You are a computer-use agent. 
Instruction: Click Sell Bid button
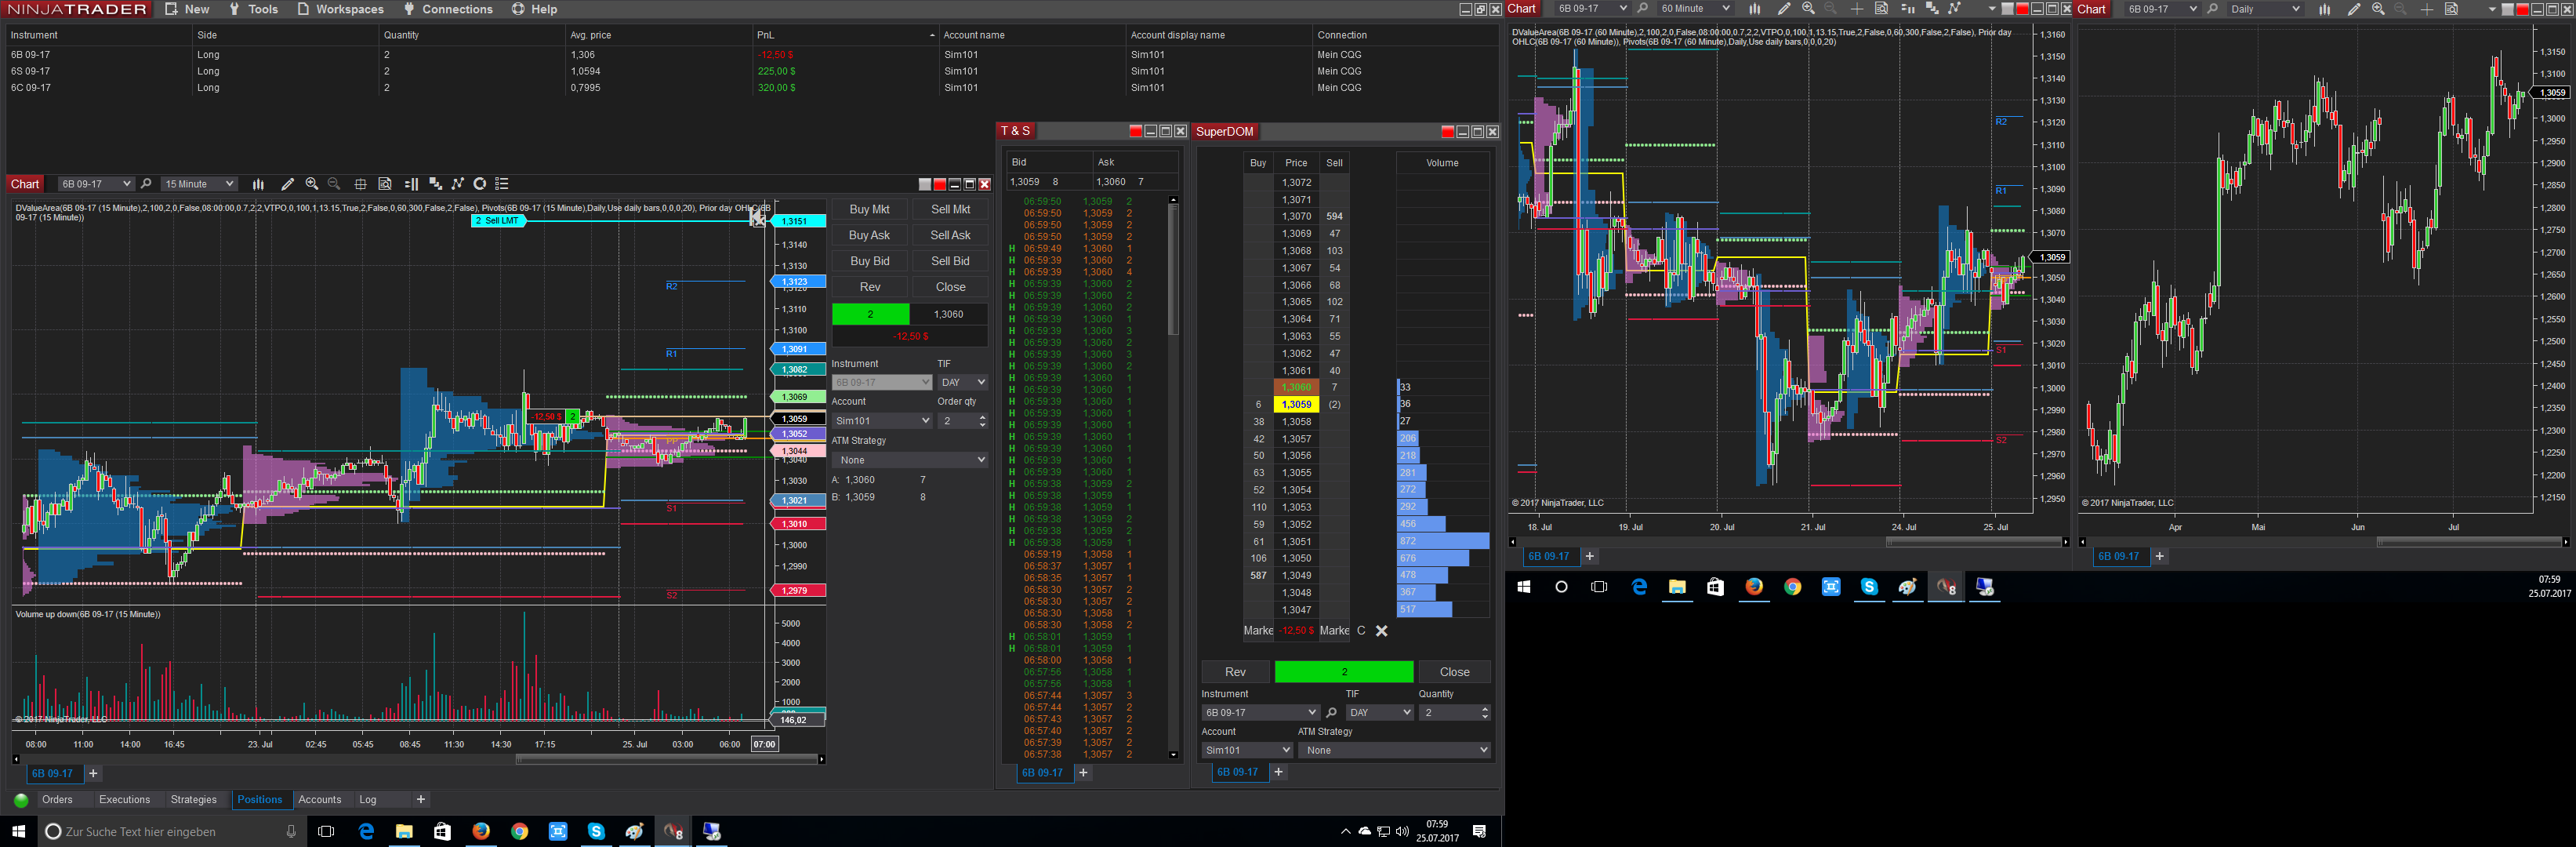tap(950, 261)
